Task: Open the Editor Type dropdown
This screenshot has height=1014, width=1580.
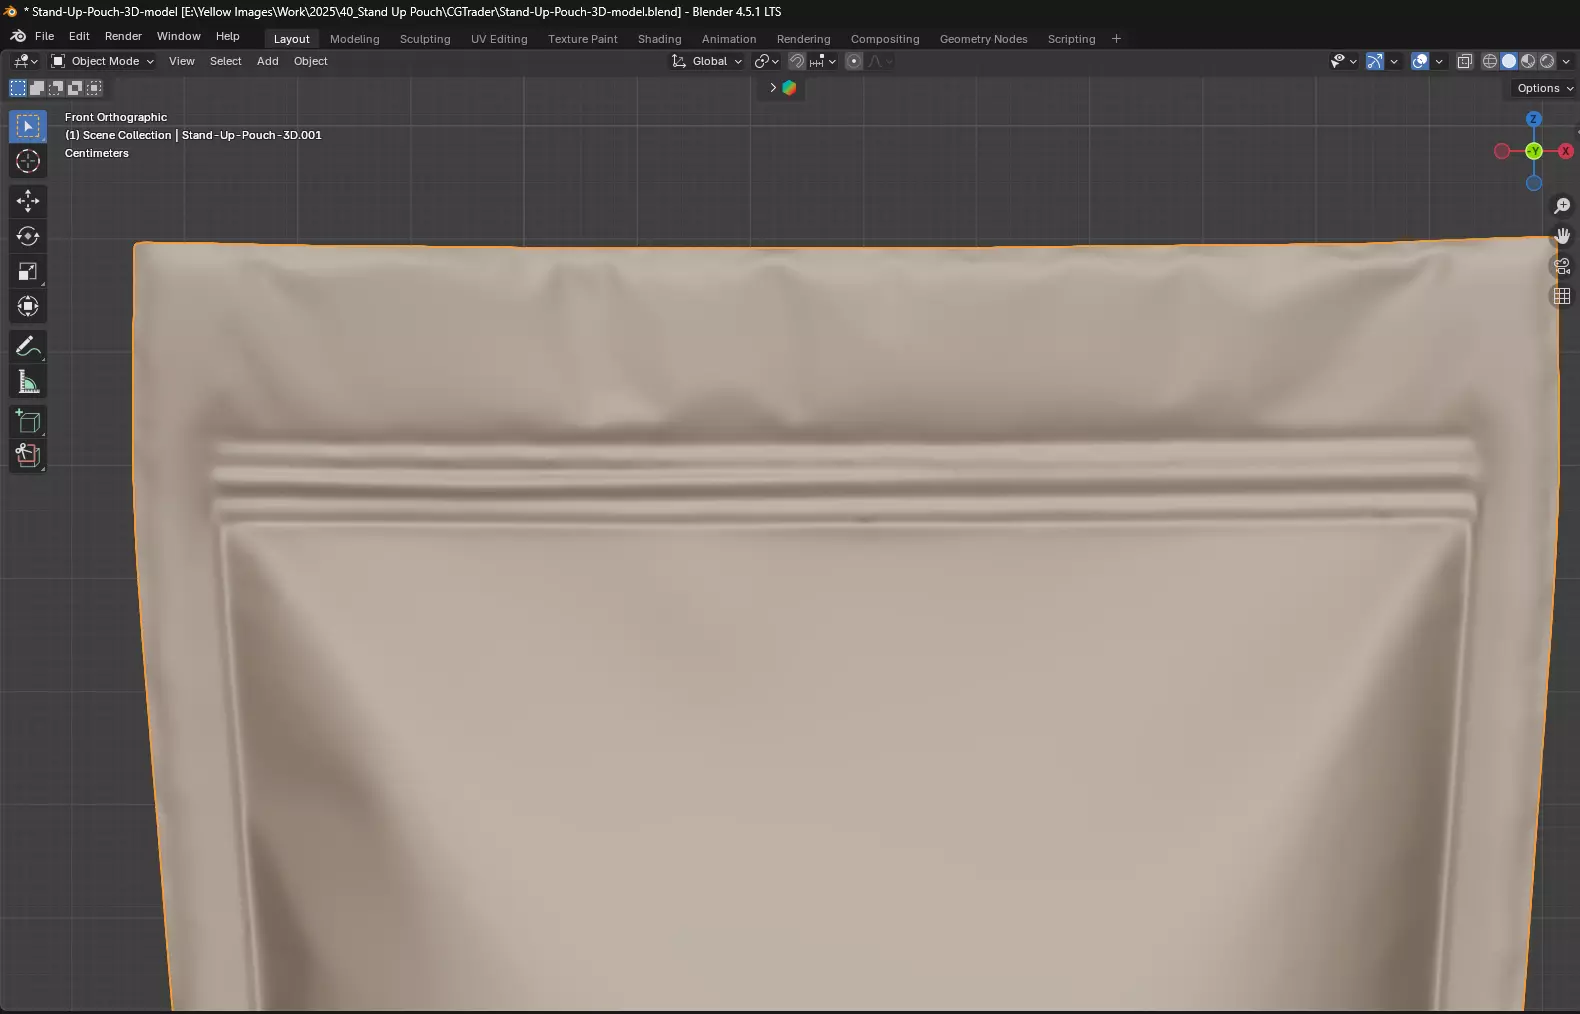Action: [26, 61]
